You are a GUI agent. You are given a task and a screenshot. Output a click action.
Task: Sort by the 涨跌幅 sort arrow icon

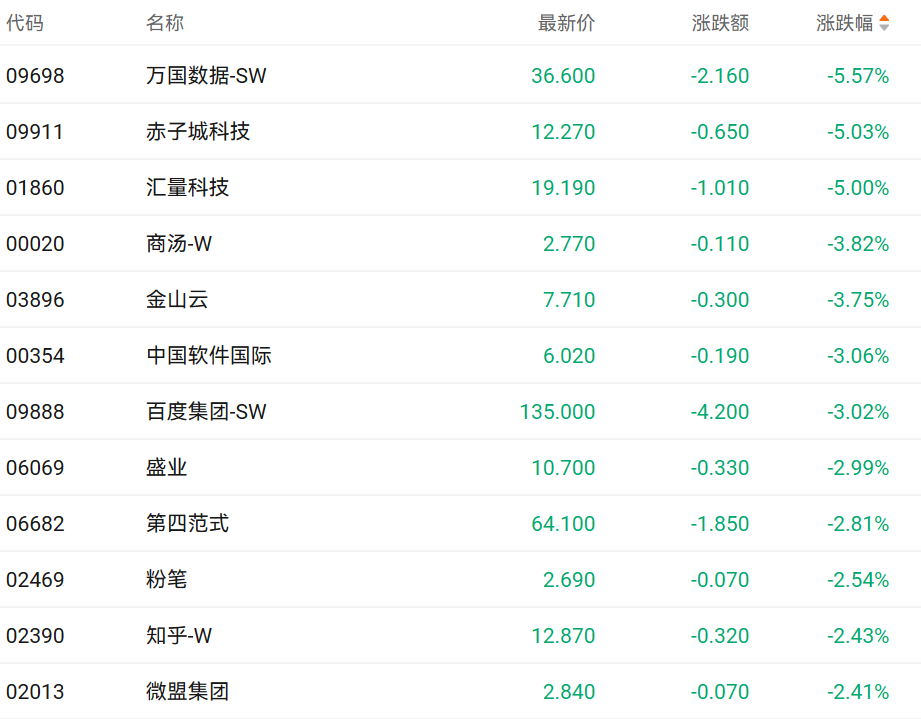tap(884, 23)
